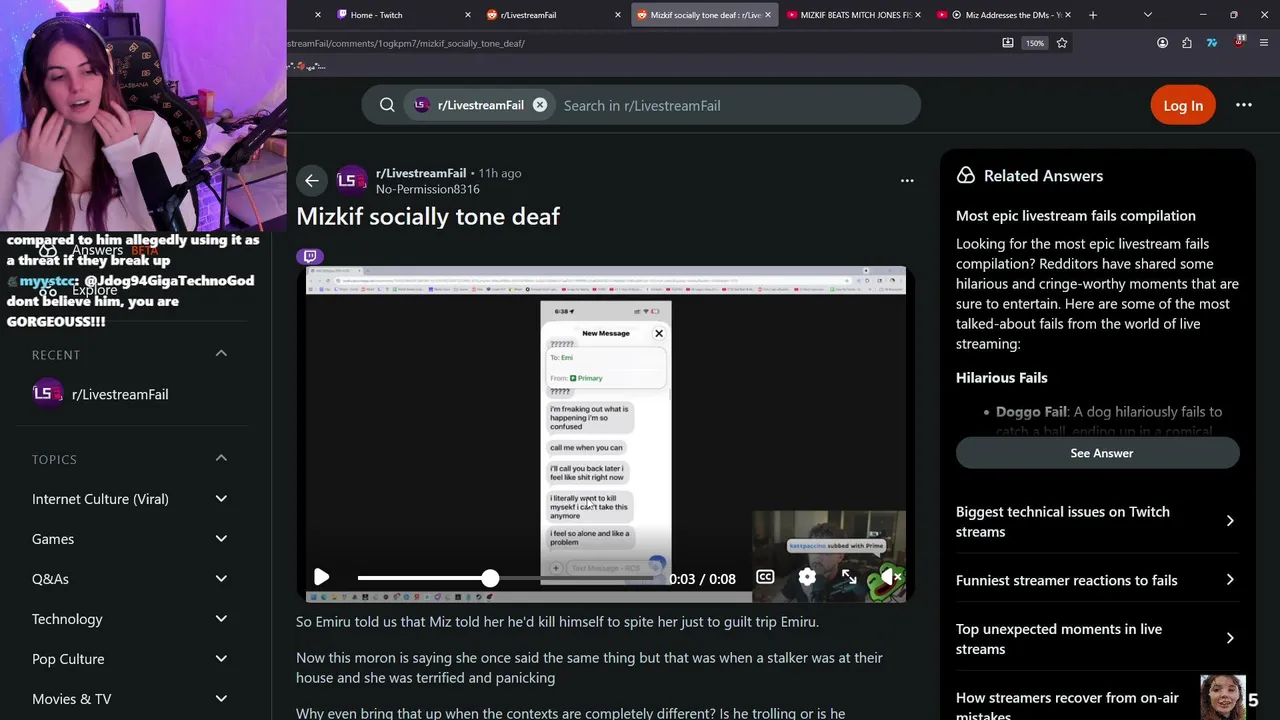Screen dimensions: 1280x720
Task: Collapse the RECENT sidebar section
Action: [x=221, y=353]
